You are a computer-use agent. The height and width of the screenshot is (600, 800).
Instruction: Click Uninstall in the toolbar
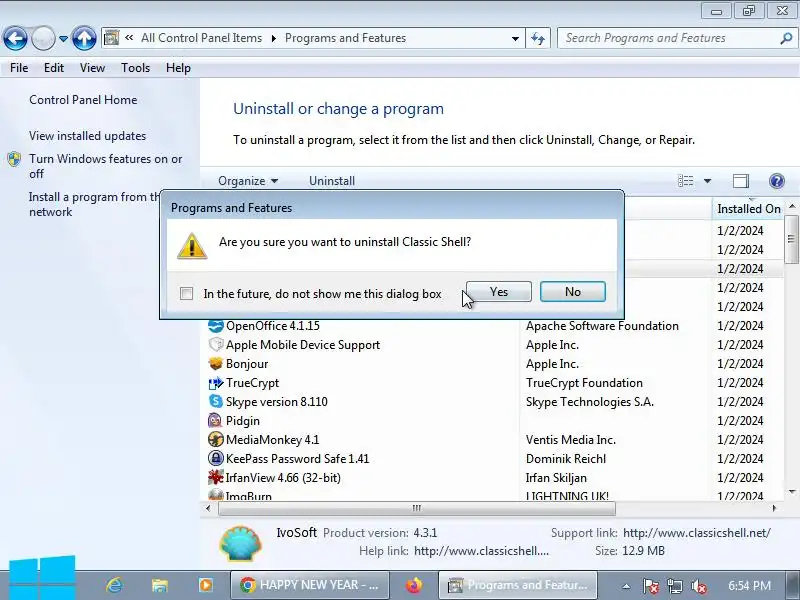click(332, 181)
